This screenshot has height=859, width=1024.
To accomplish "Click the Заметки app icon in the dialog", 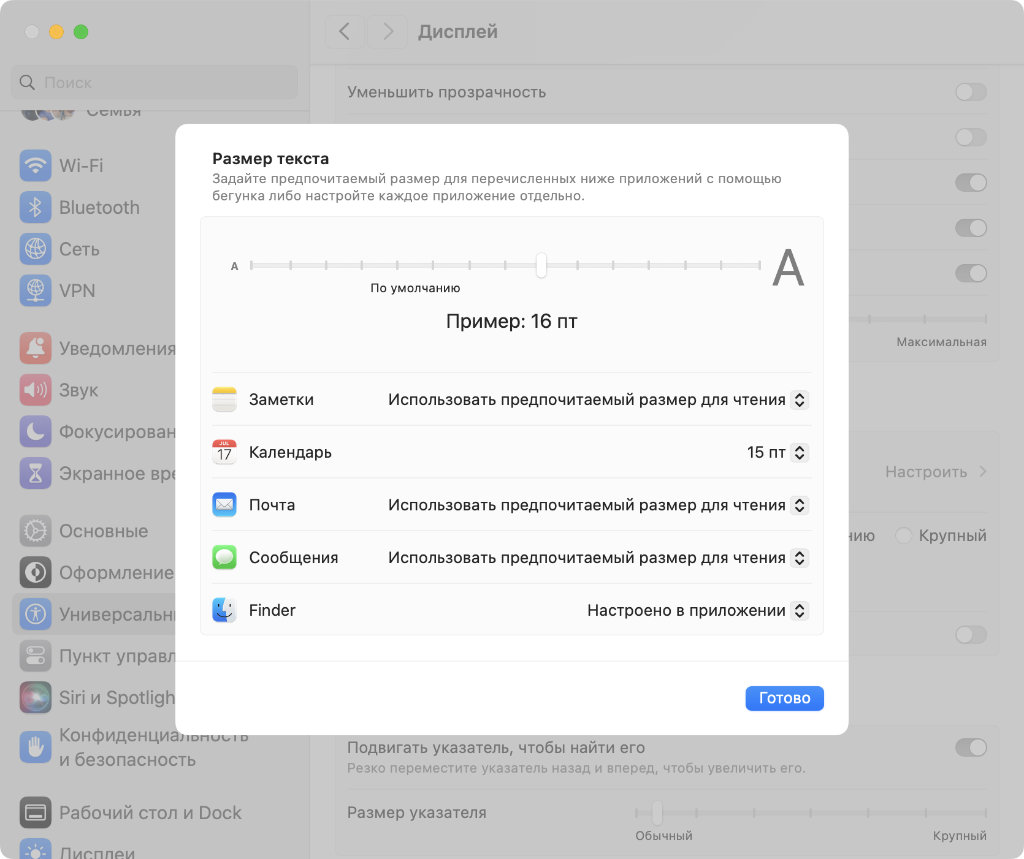I will (224, 399).
